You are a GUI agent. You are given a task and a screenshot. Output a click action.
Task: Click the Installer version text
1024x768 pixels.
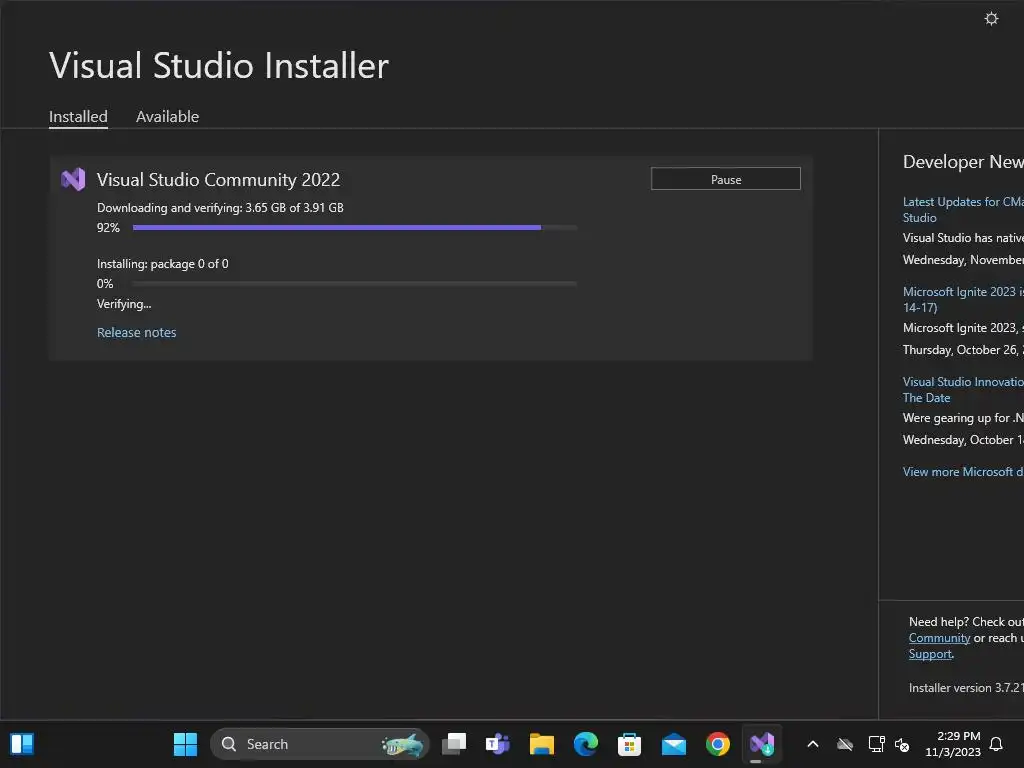966,688
